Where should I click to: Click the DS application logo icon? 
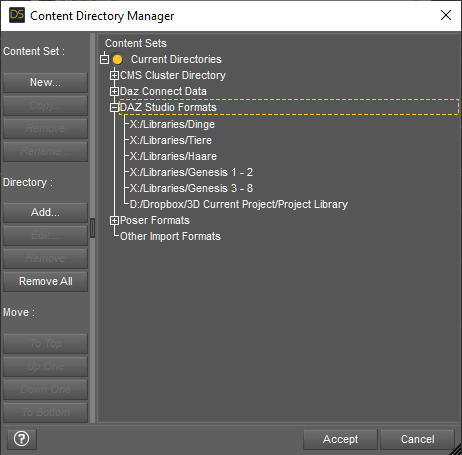[x=17, y=15]
